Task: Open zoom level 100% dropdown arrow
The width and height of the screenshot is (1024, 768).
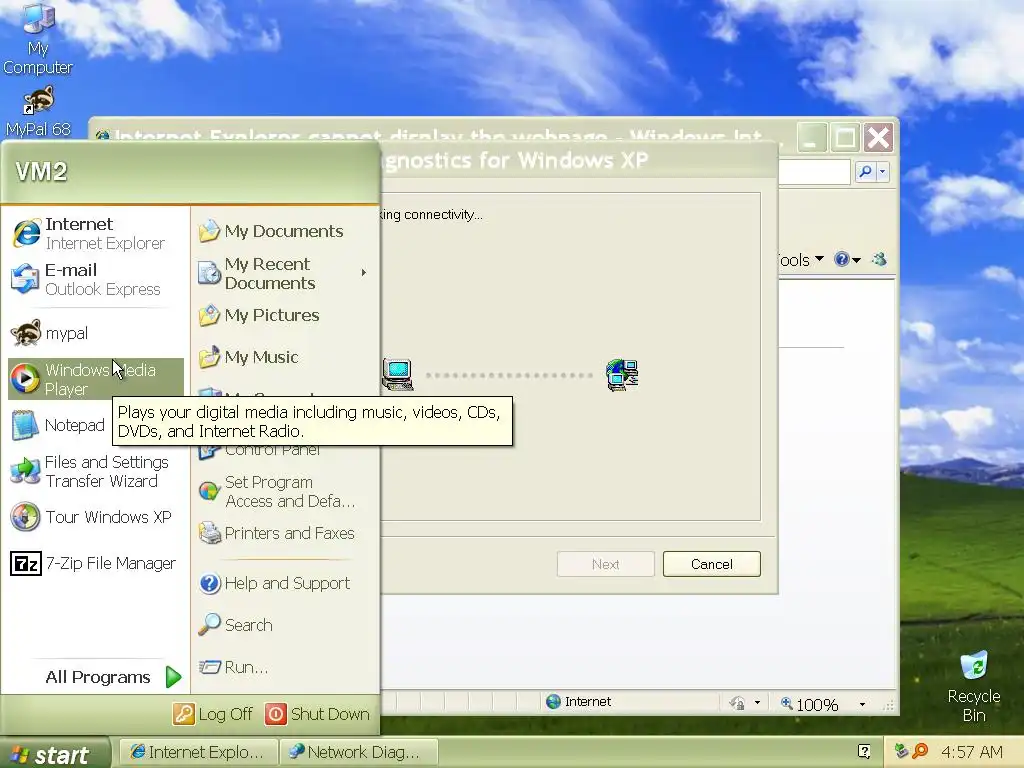Action: click(x=862, y=705)
